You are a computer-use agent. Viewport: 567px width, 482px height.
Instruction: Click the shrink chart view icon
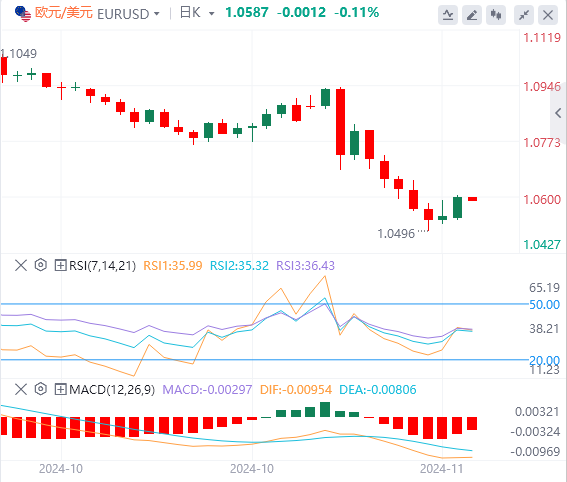(x=524, y=15)
